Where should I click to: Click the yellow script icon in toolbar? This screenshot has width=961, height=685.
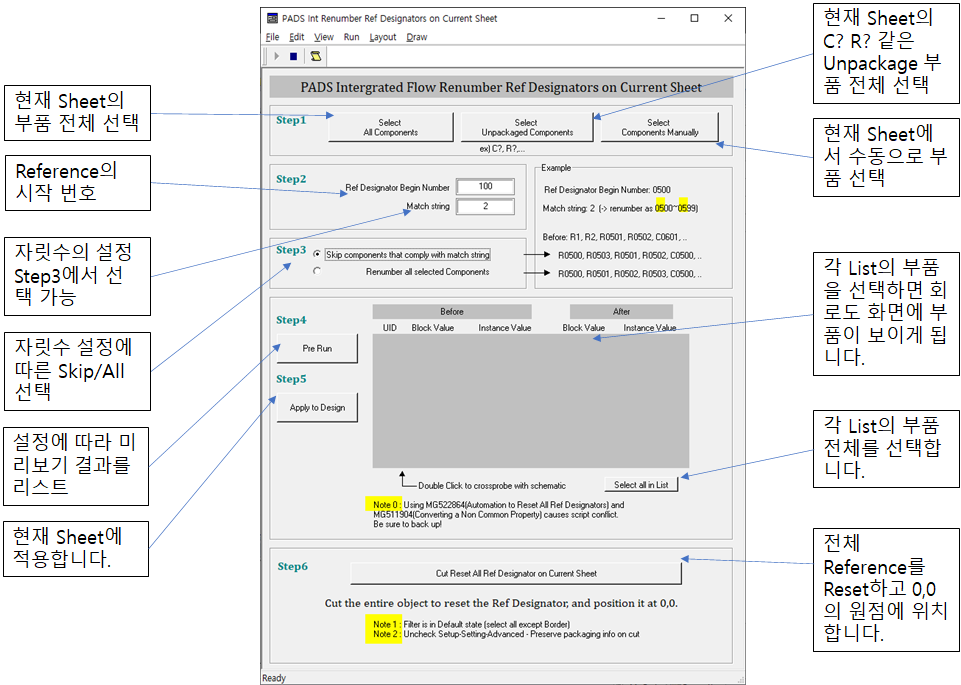(x=315, y=57)
